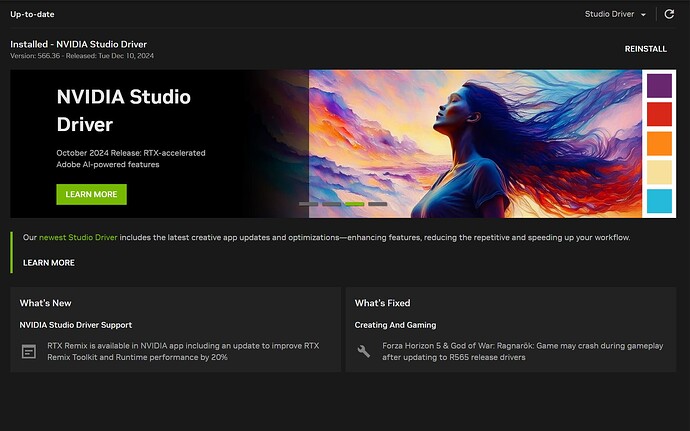
Task: Click the wrench icon in What's Fixed
Action: pyautogui.click(x=364, y=351)
